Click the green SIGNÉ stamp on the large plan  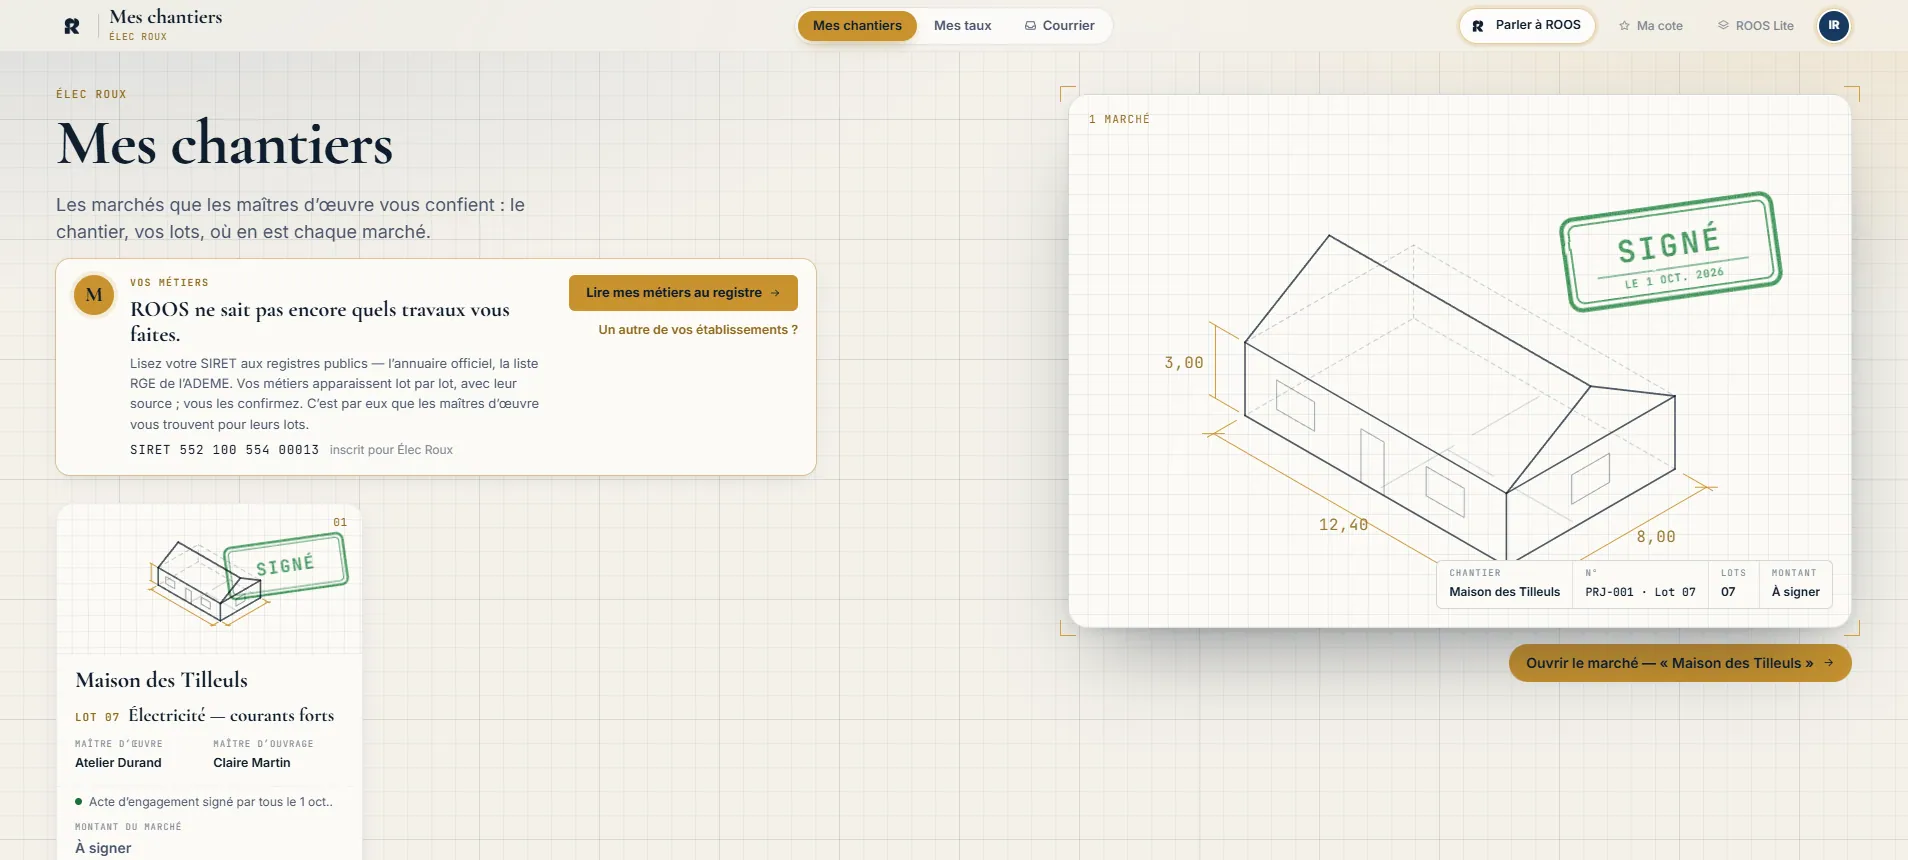pyautogui.click(x=1670, y=252)
